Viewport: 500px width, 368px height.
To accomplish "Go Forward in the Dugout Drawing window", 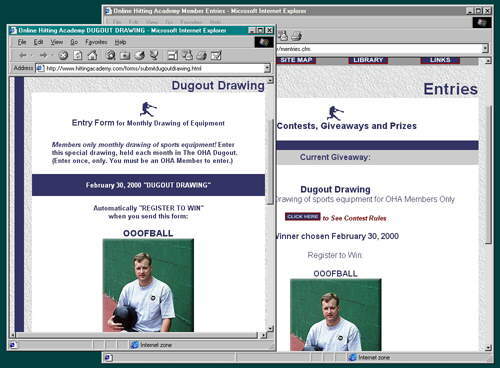I will click(x=43, y=55).
